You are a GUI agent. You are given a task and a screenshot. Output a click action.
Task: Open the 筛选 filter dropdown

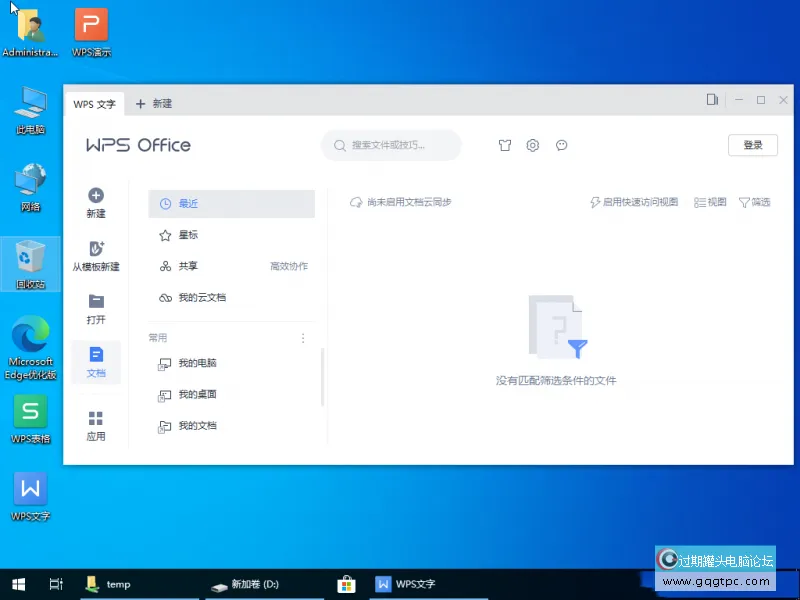754,202
